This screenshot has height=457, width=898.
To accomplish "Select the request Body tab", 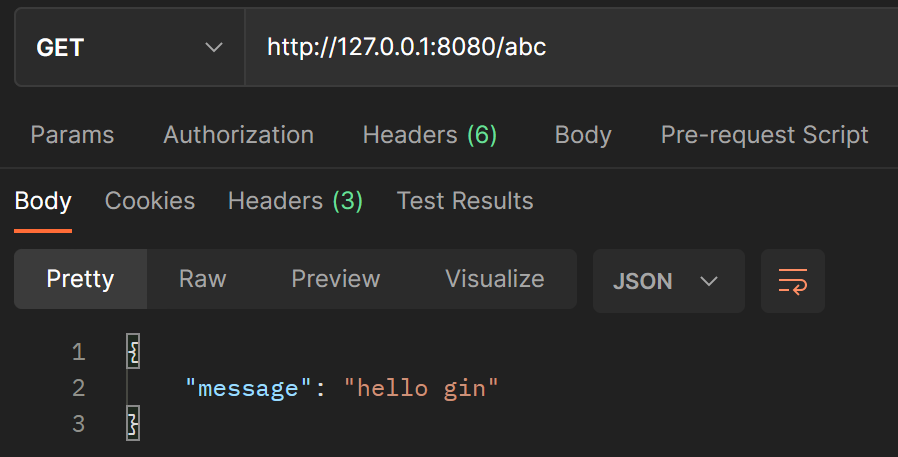I will [583, 135].
